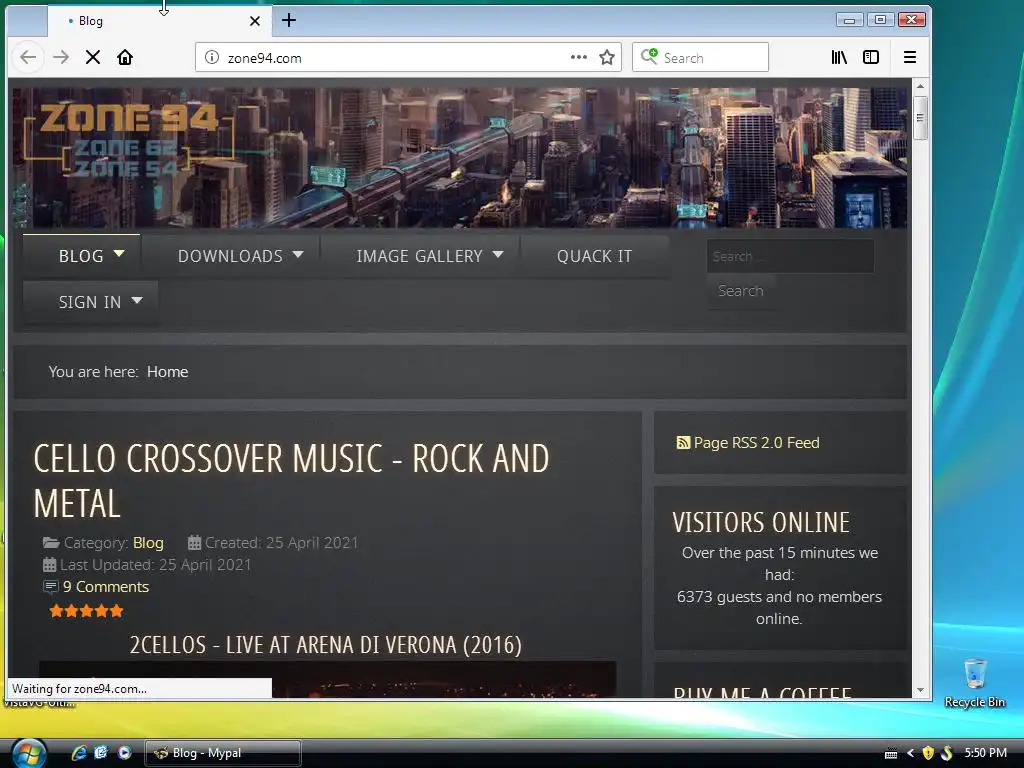Click the Zone 94 site logo
Image resolution: width=1024 pixels, height=768 pixels.
pyautogui.click(x=129, y=140)
